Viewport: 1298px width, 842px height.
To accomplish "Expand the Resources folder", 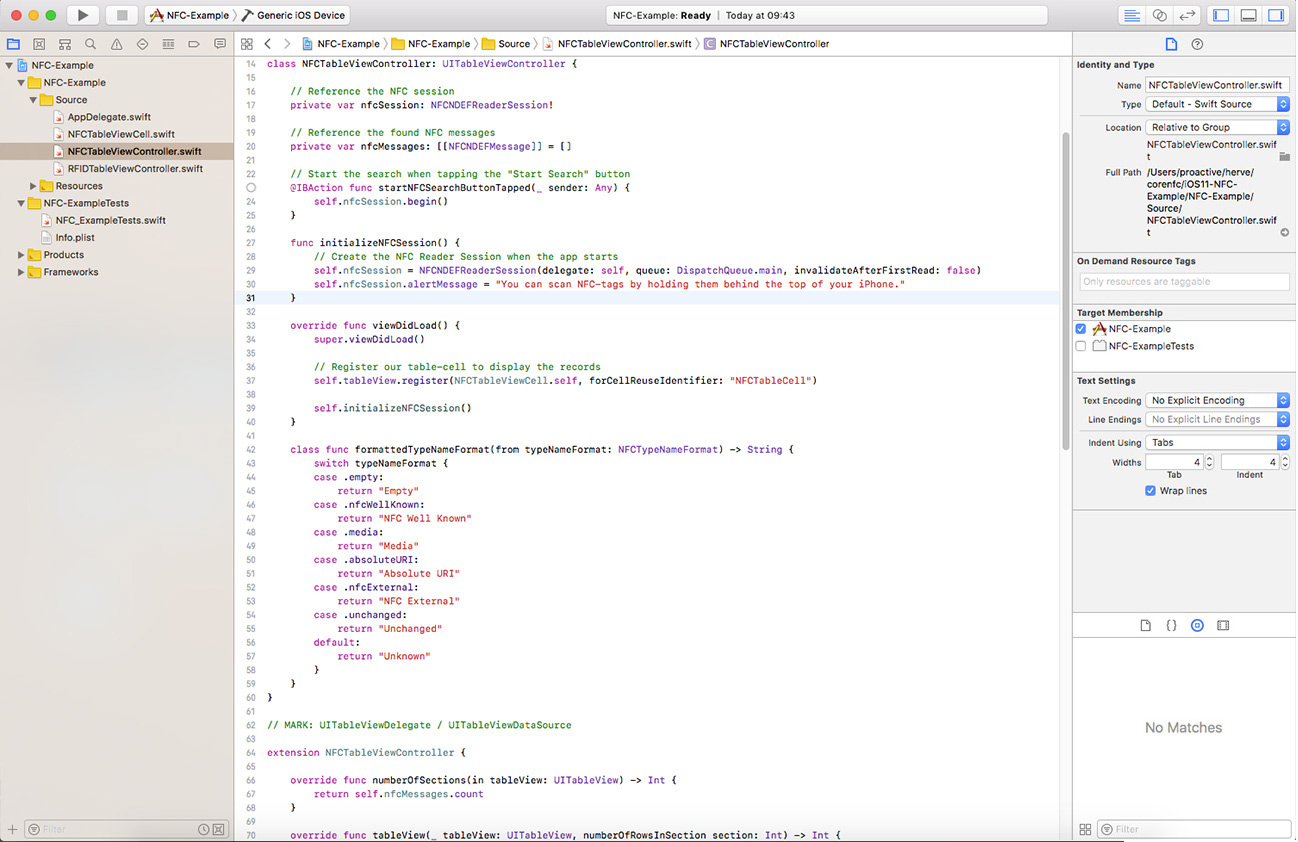I will tap(34, 186).
